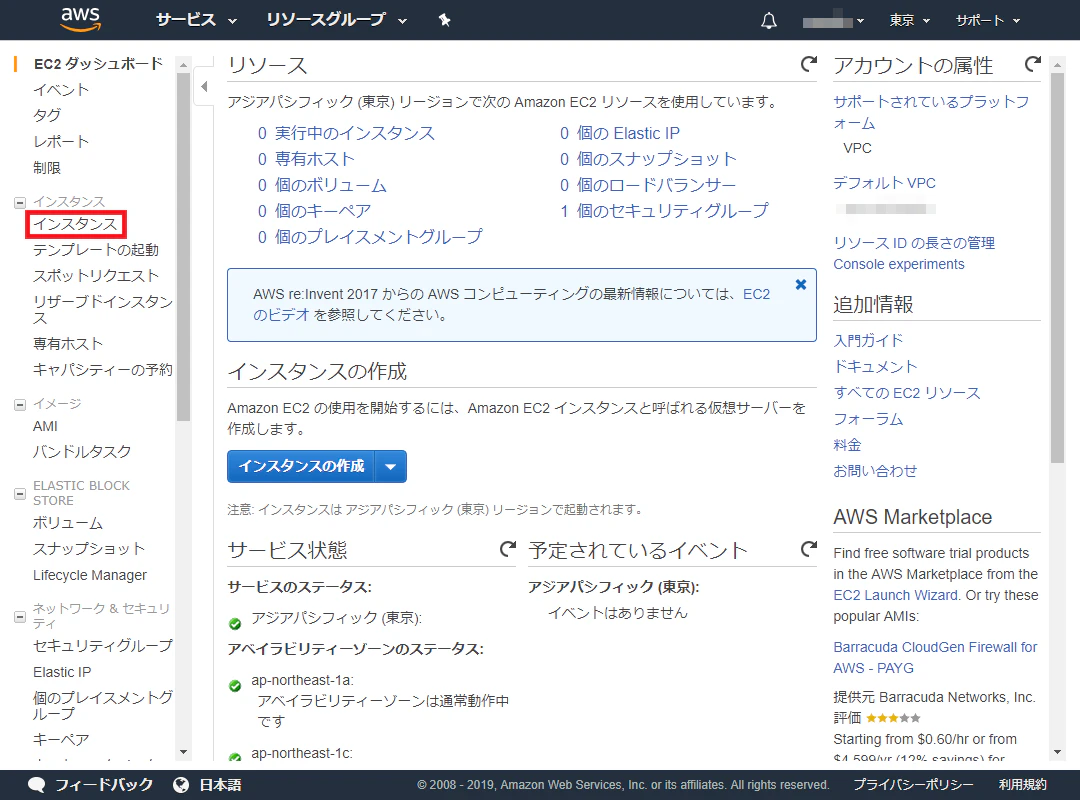Collapse the ELASTIC BLOCK STORE group
Viewport: 1080px width, 800px height.
(20, 493)
